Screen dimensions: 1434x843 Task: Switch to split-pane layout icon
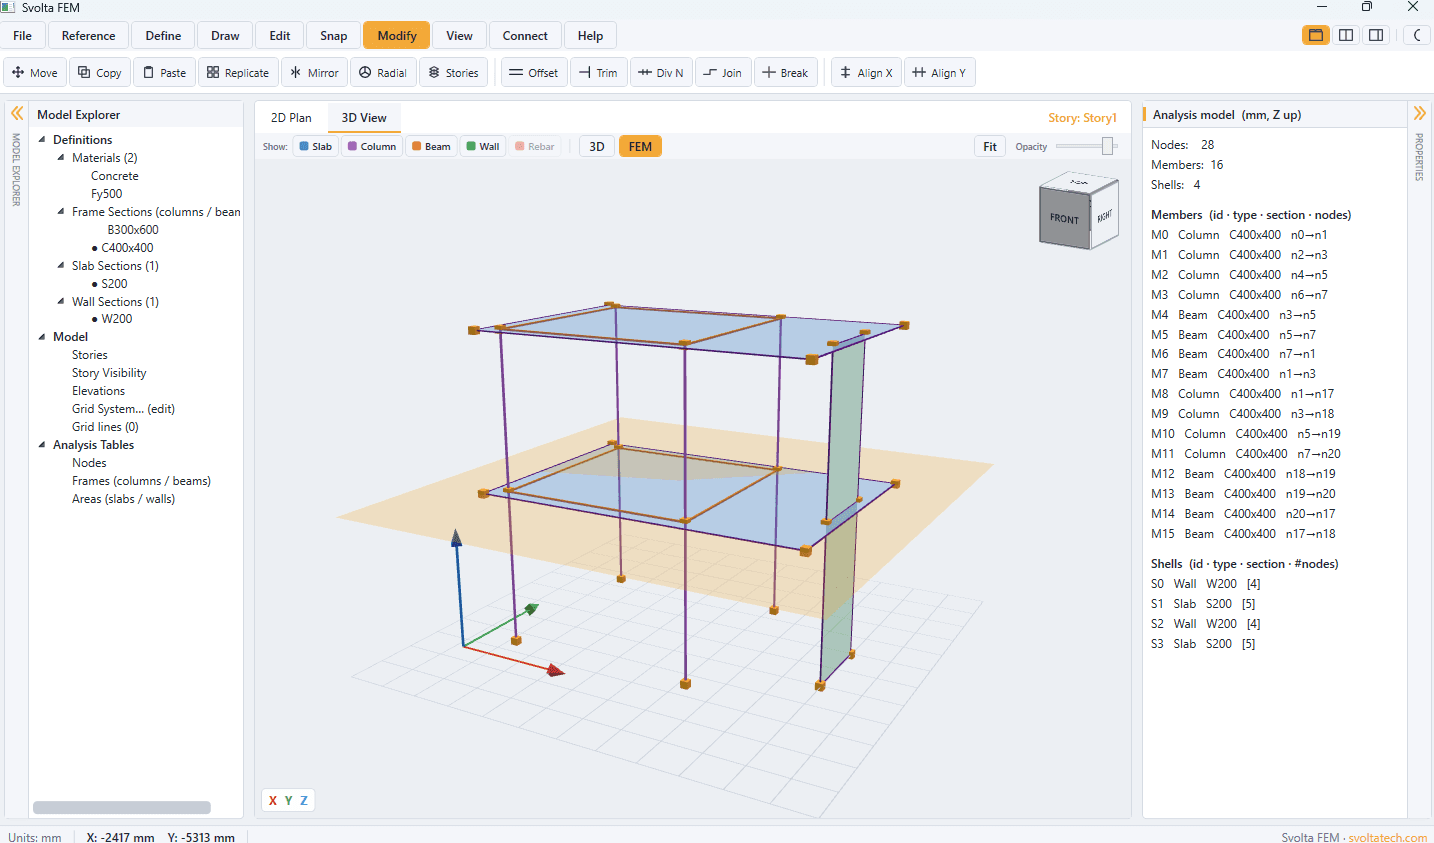point(1346,35)
